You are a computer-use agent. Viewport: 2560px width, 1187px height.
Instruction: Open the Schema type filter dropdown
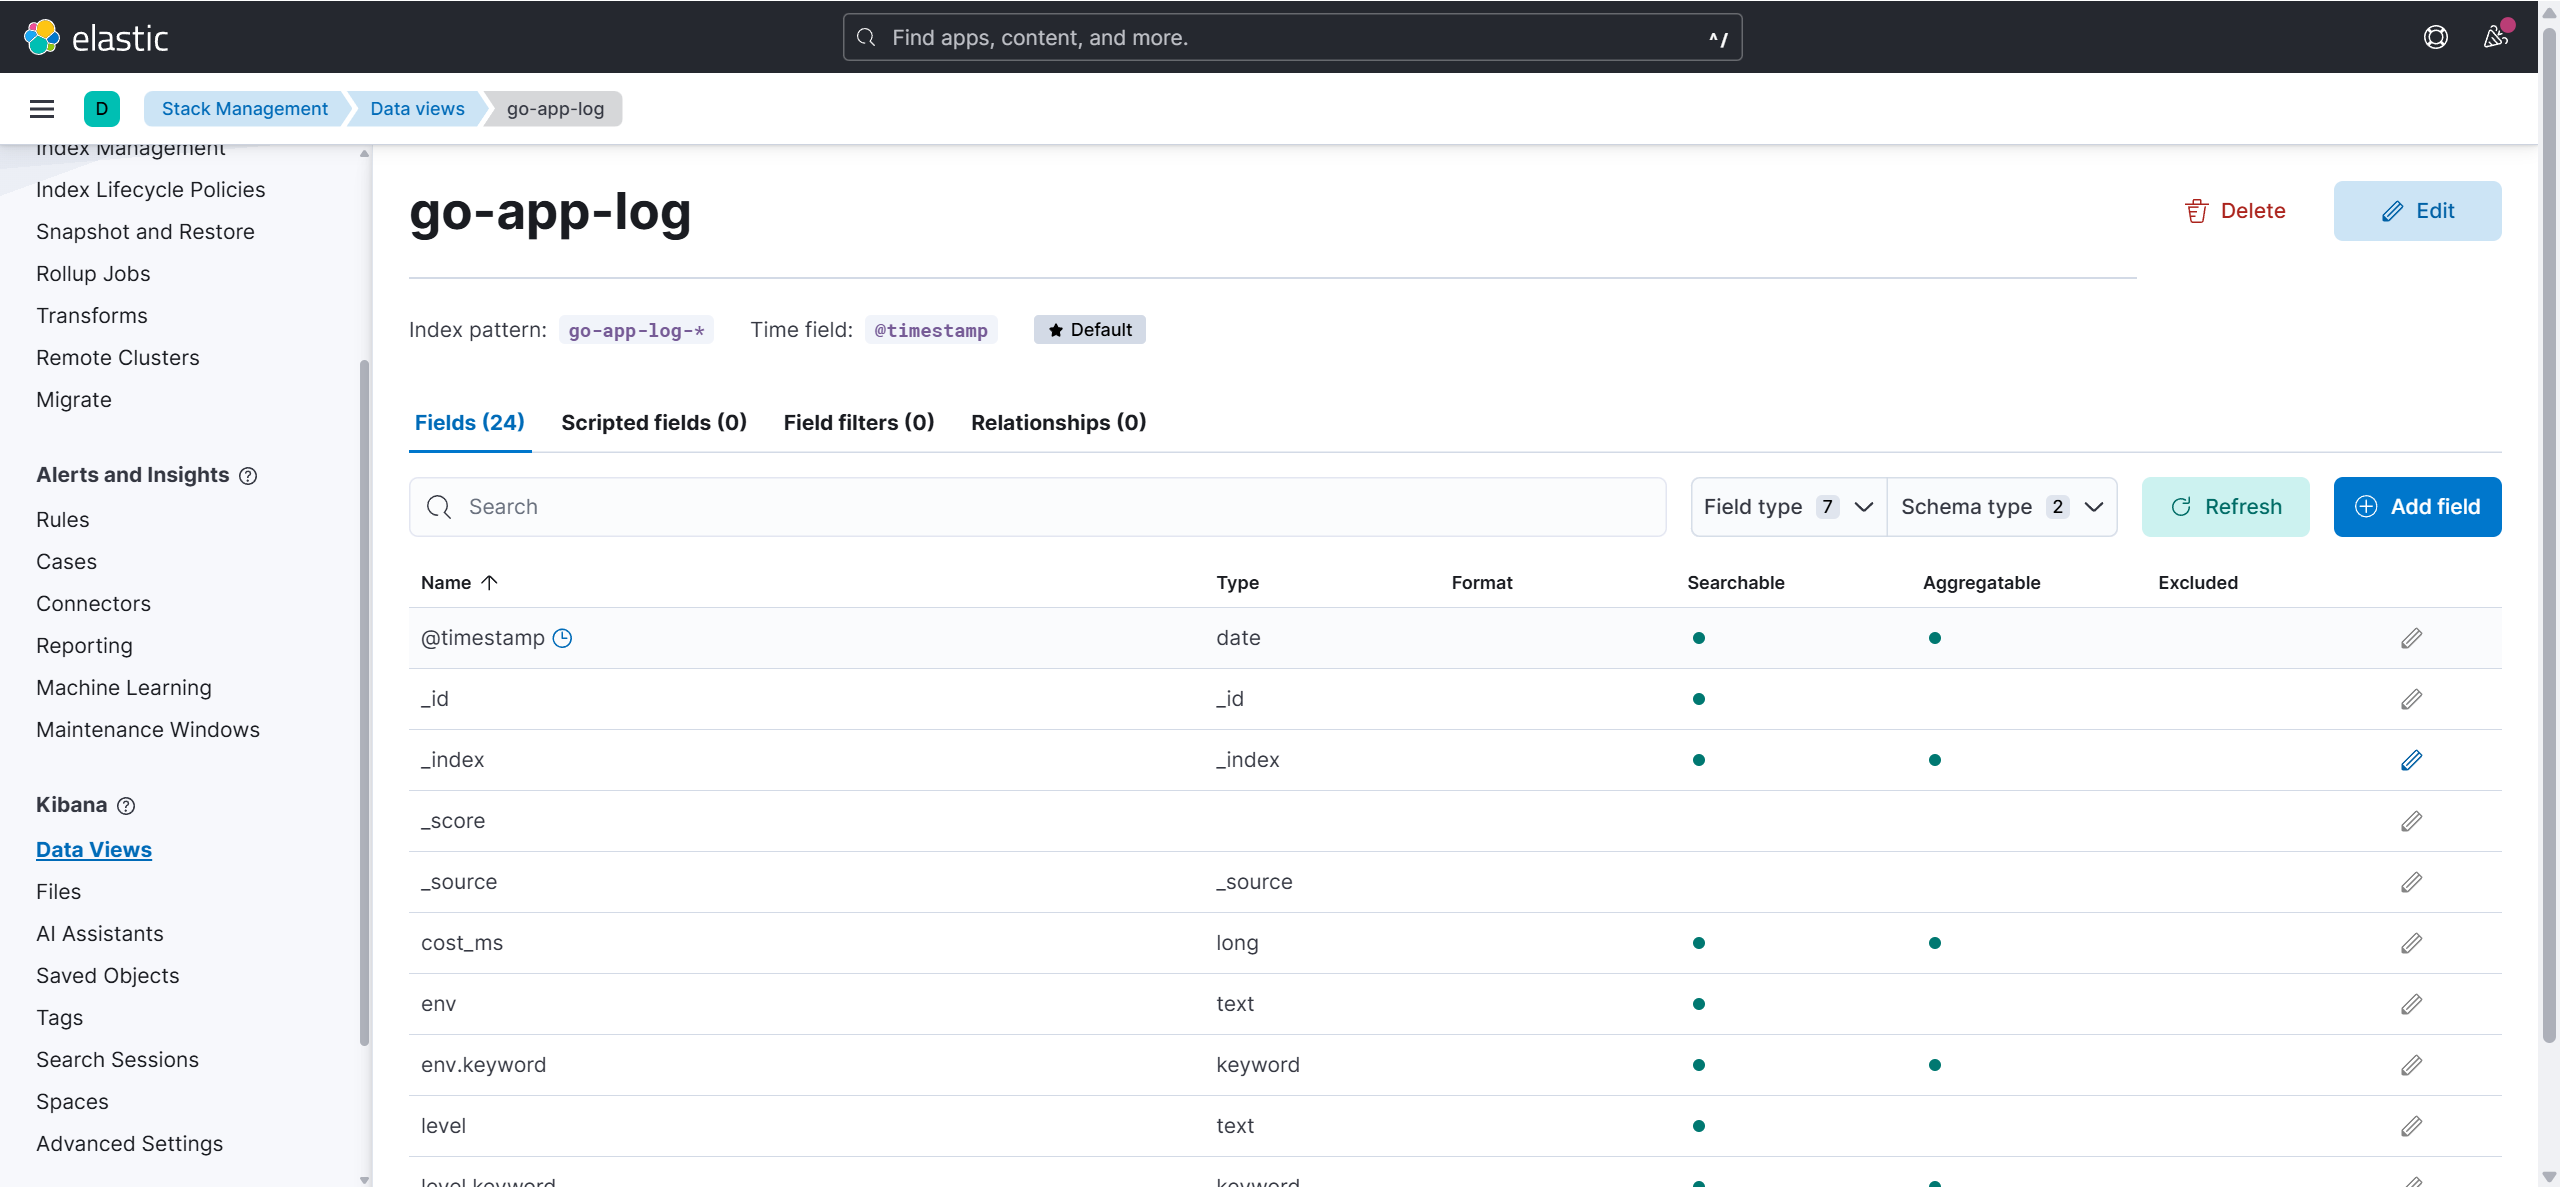tap(2002, 507)
